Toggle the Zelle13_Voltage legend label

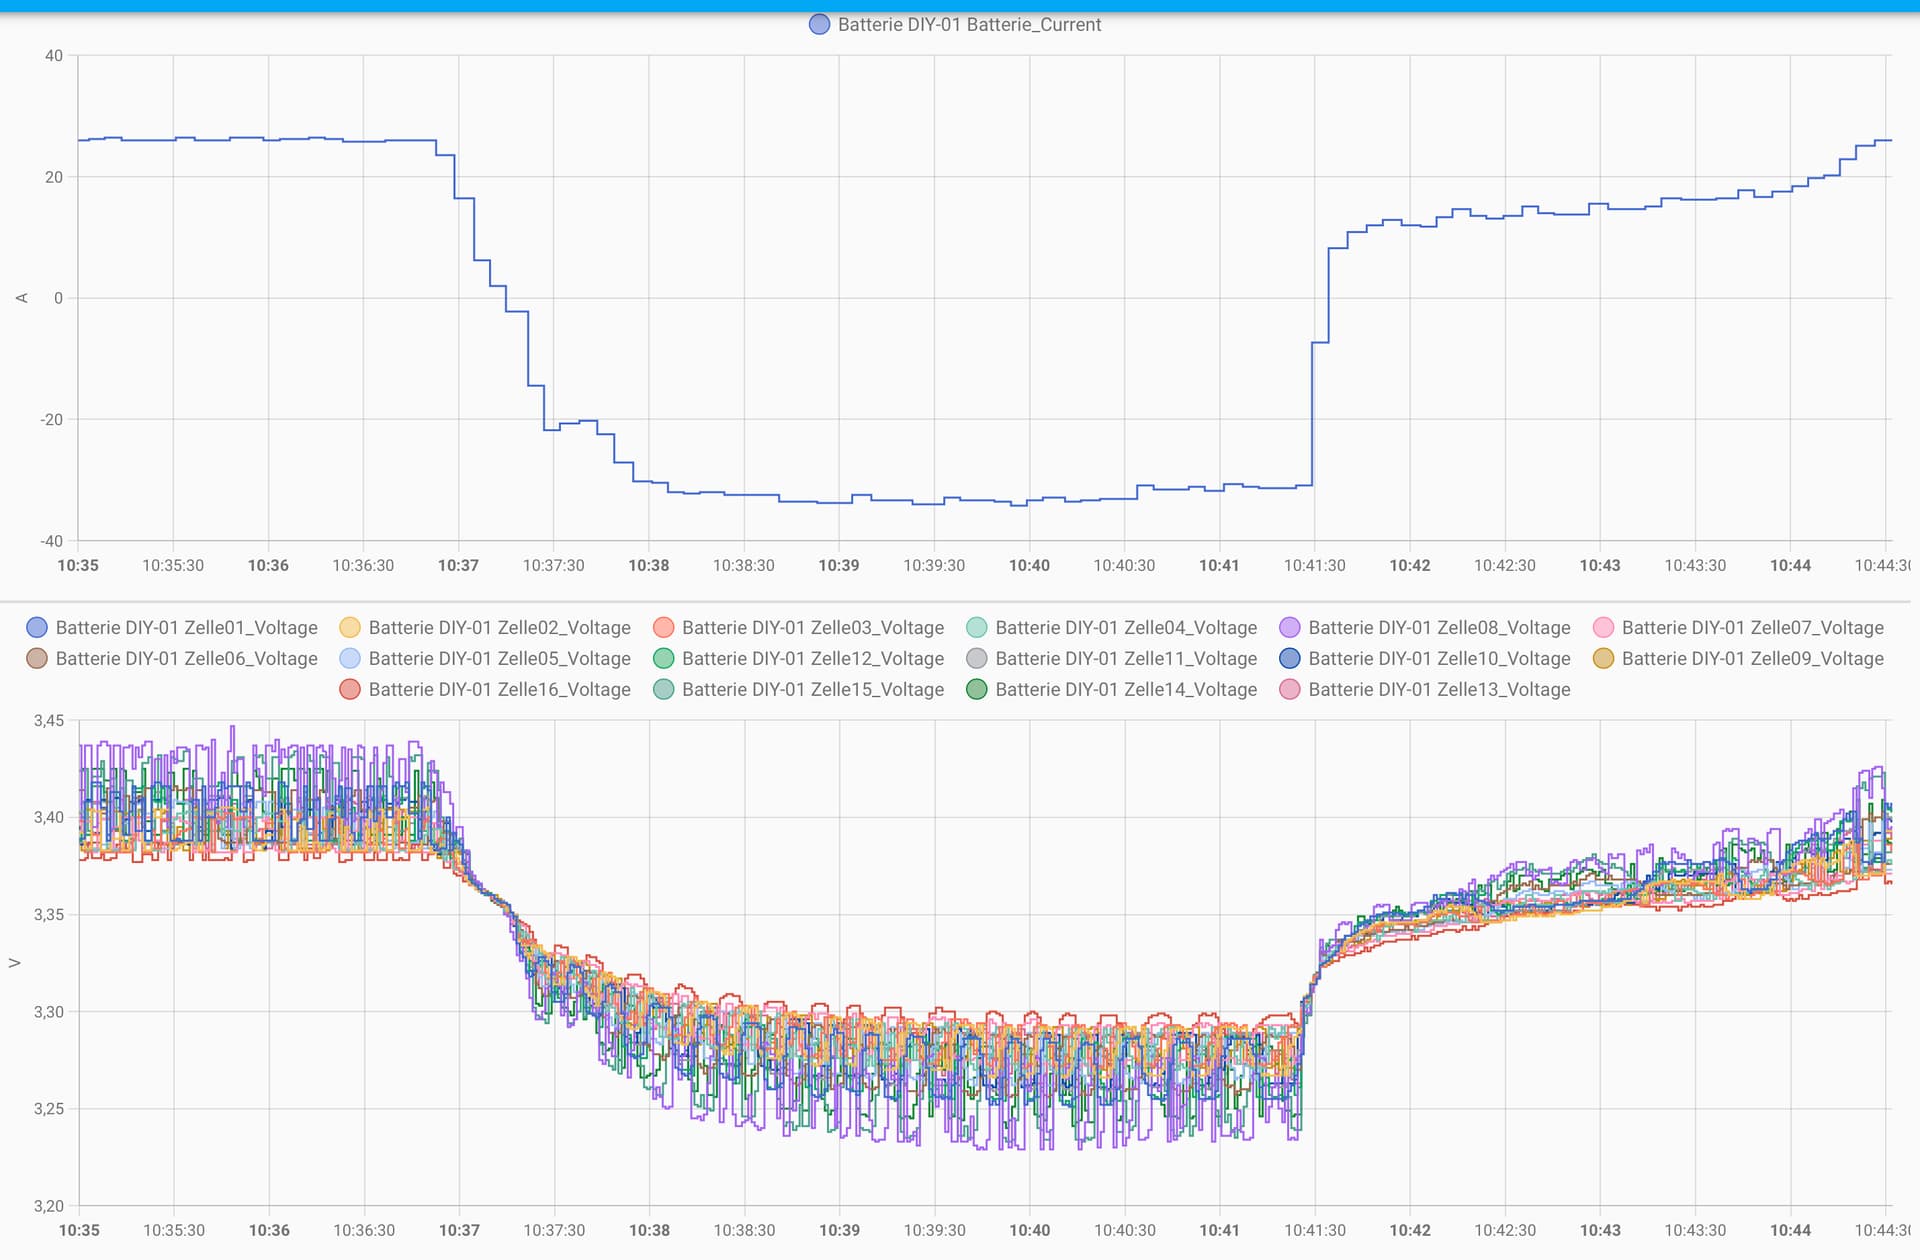click(x=1439, y=690)
